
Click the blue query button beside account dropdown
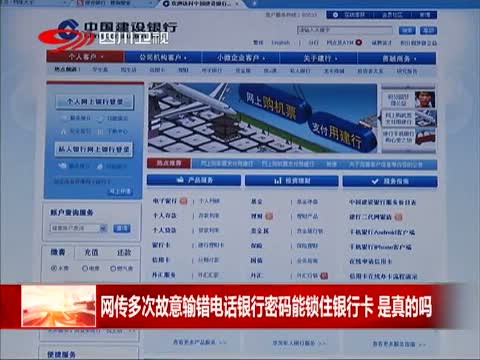[122, 228]
